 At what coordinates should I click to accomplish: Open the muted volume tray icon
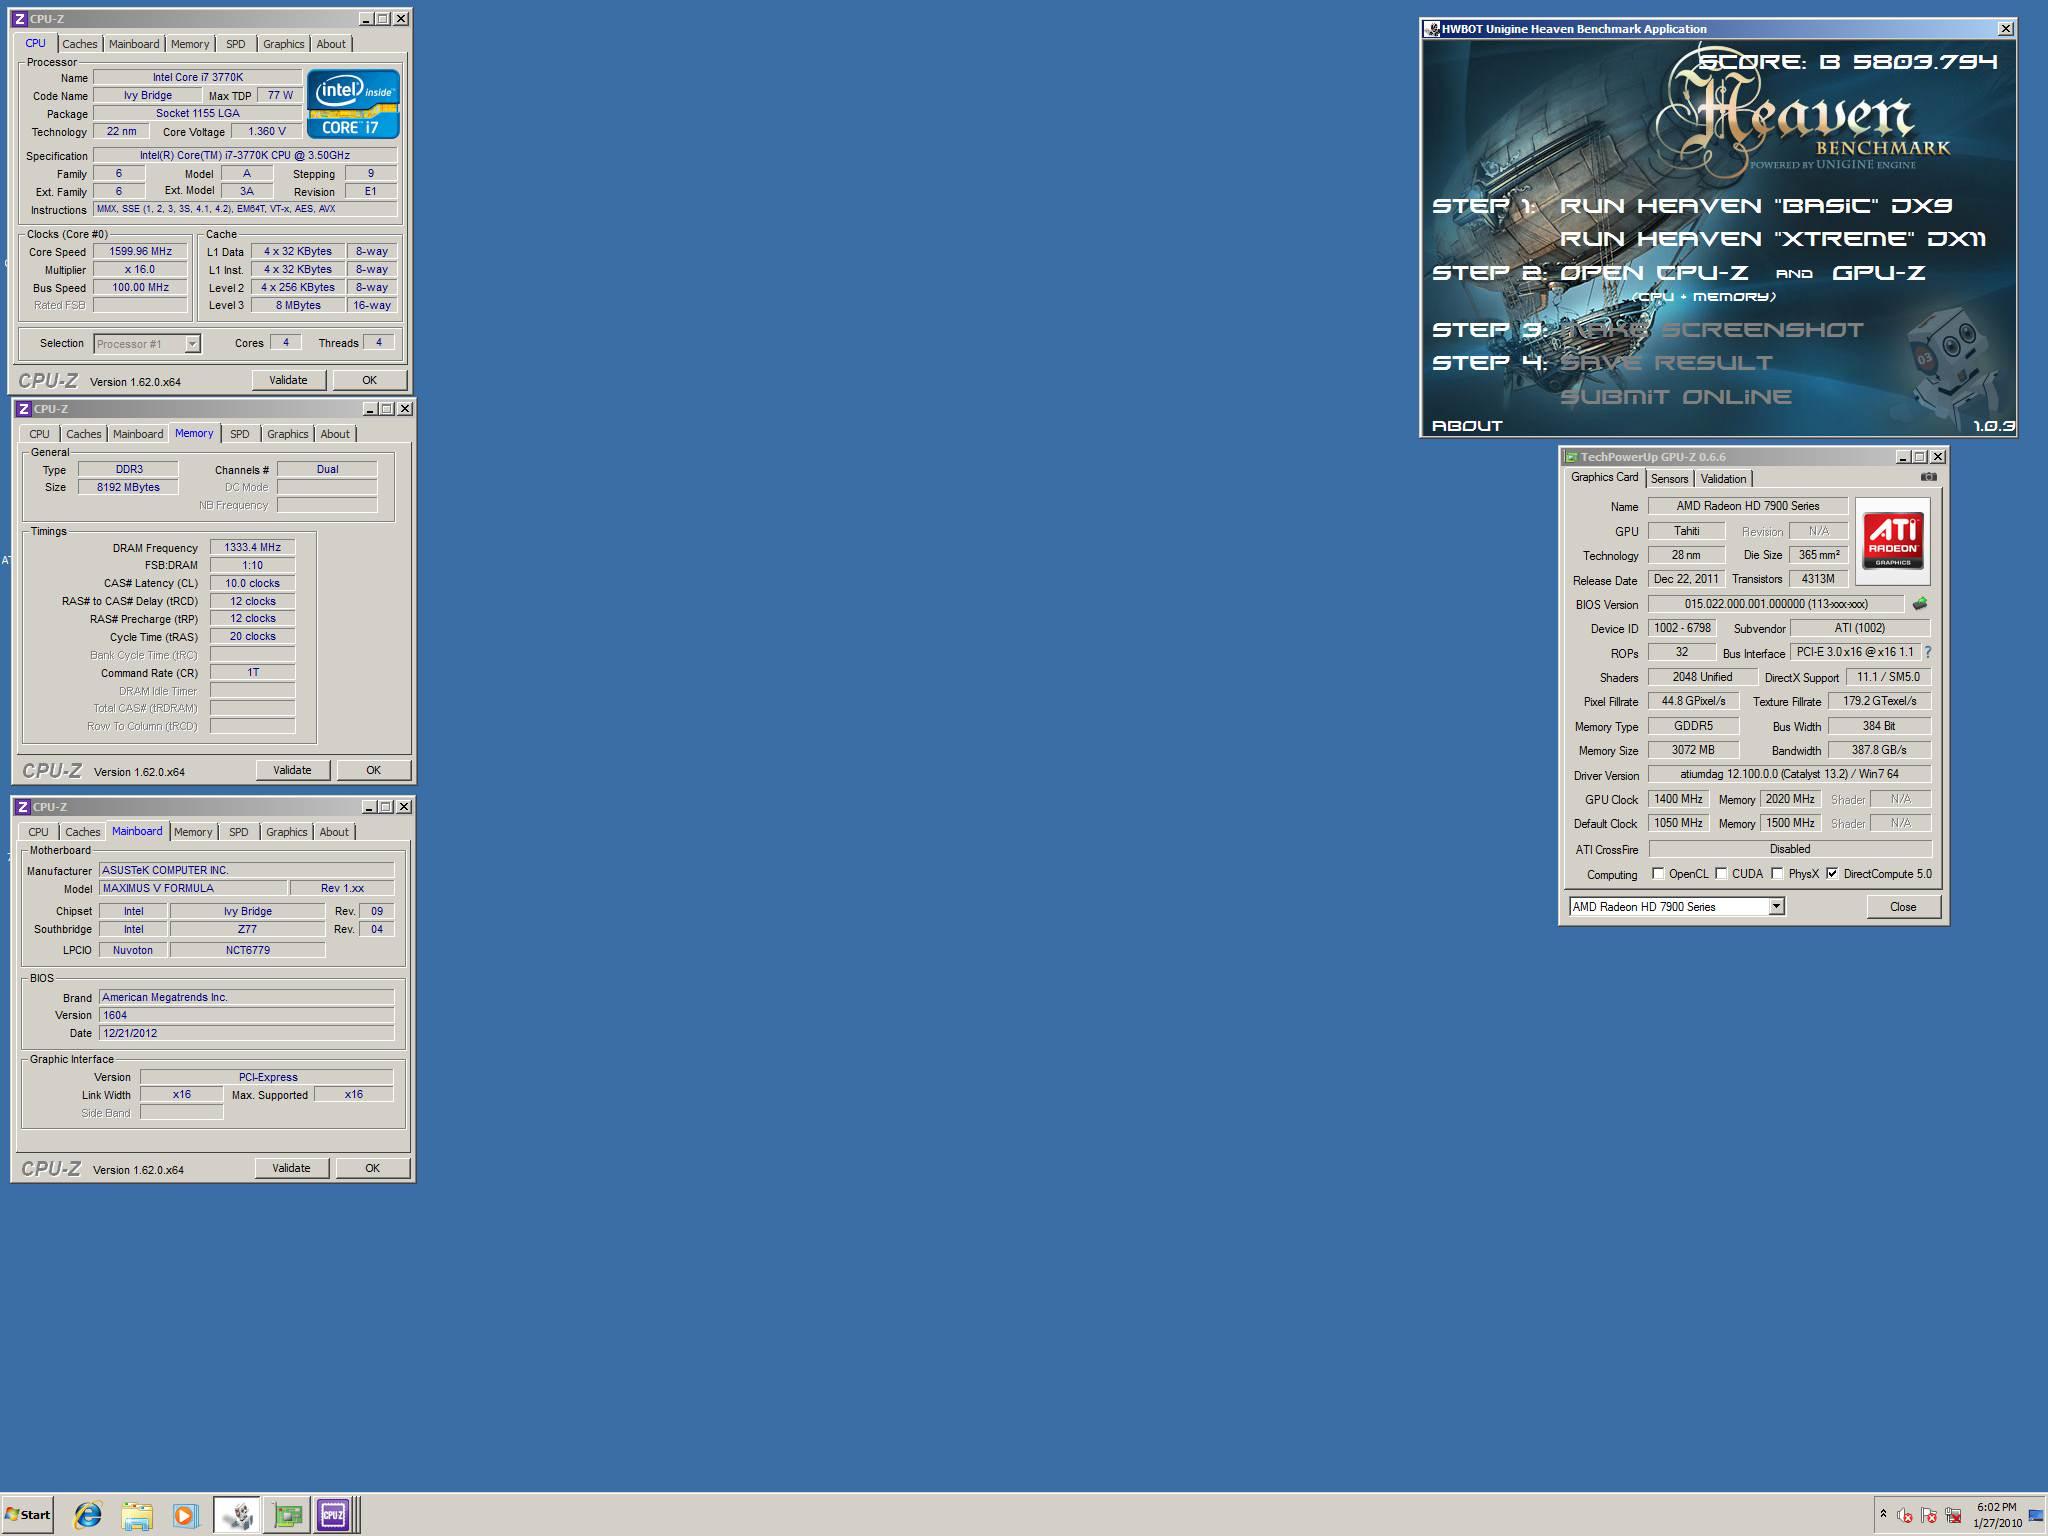(x=1905, y=1516)
